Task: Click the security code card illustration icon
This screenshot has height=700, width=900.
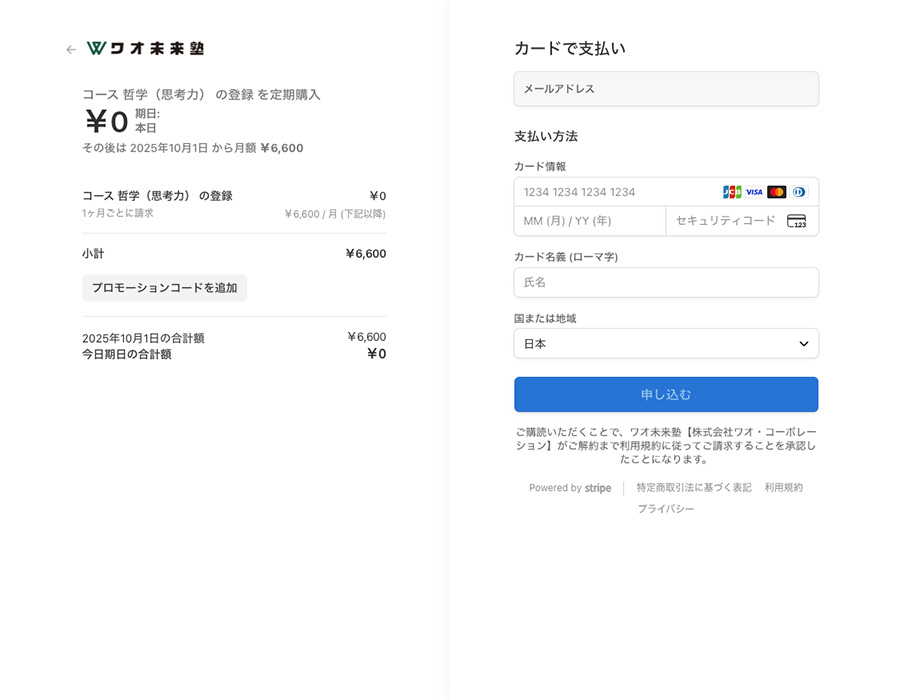Action: point(797,221)
